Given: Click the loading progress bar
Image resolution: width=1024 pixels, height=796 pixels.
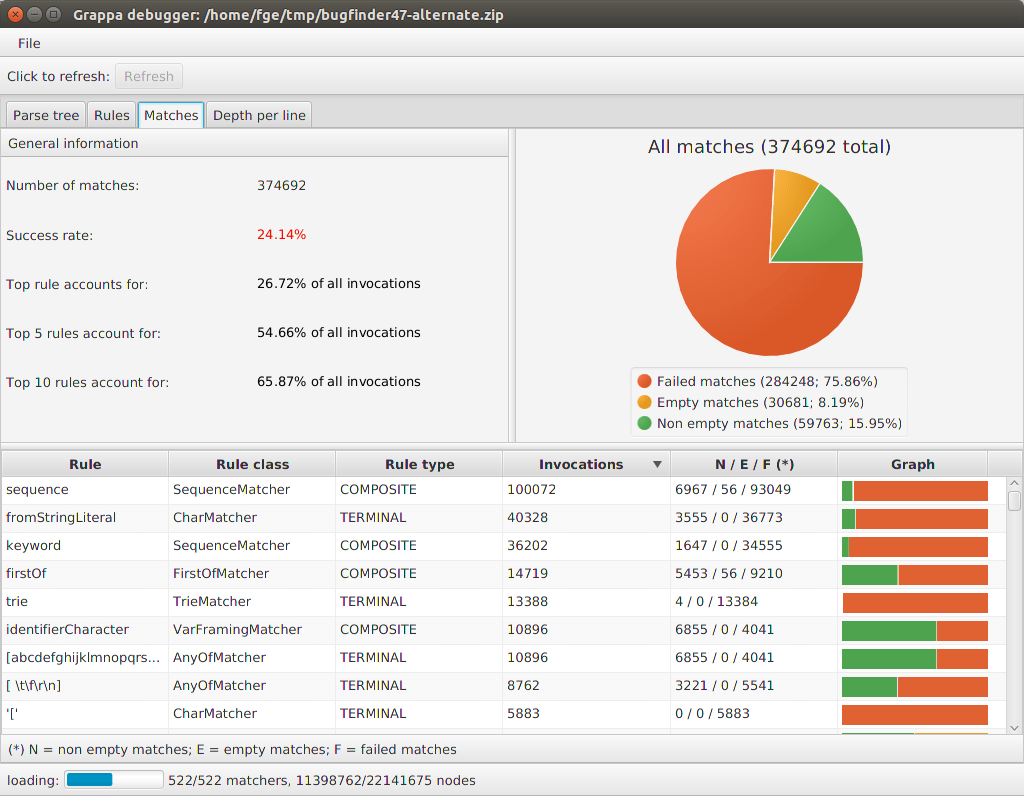Looking at the screenshot, I should [114, 780].
